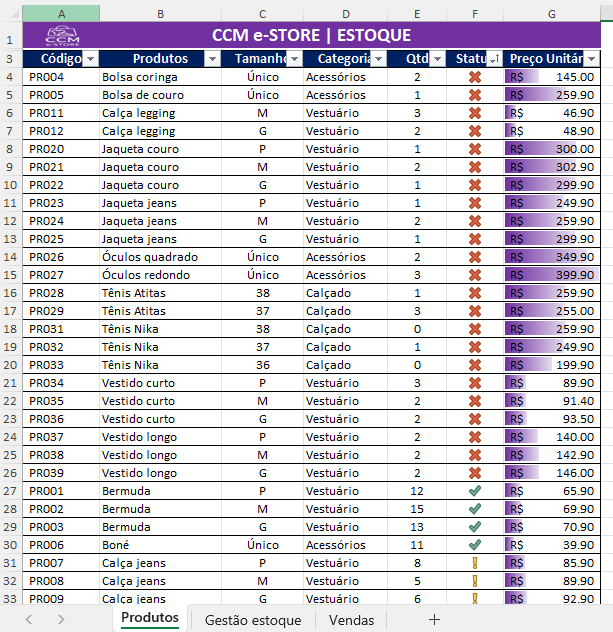Image resolution: width=613 pixels, height=632 pixels.
Task: Select the 'Tênis Atitas' size 37 product cell
Action: click(160, 311)
